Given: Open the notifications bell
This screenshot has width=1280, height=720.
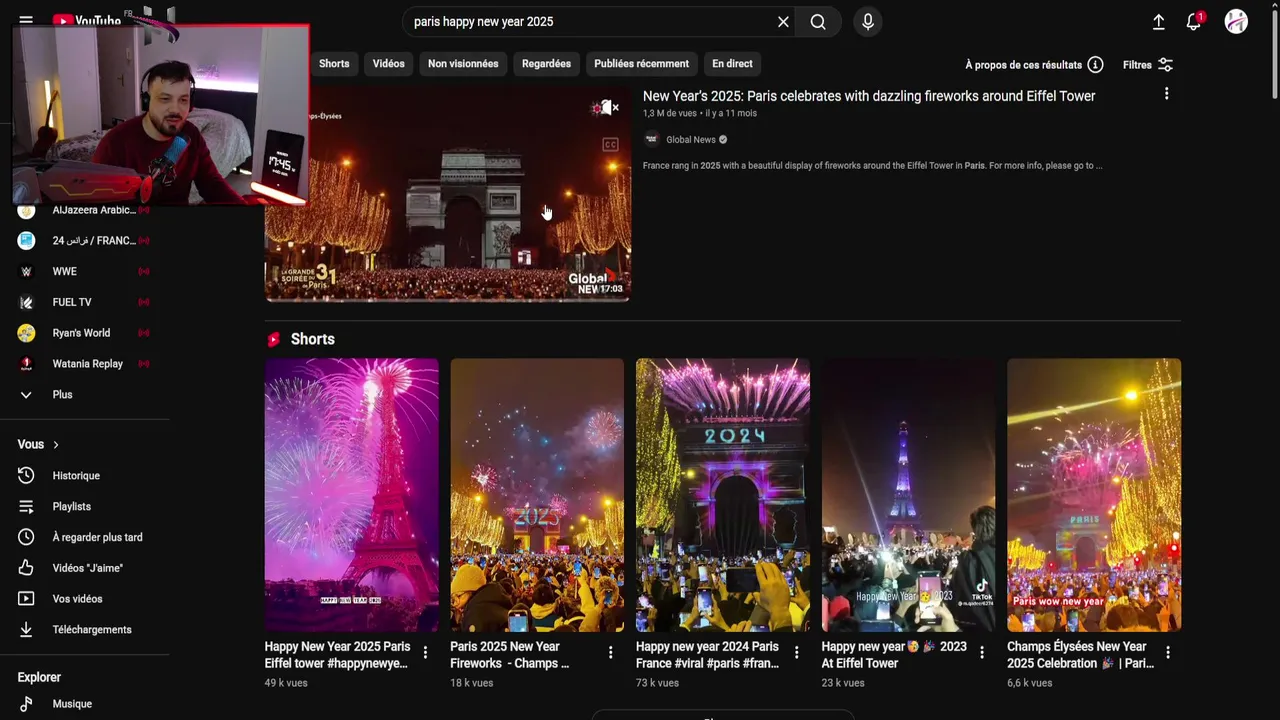Looking at the screenshot, I should tap(1193, 22).
